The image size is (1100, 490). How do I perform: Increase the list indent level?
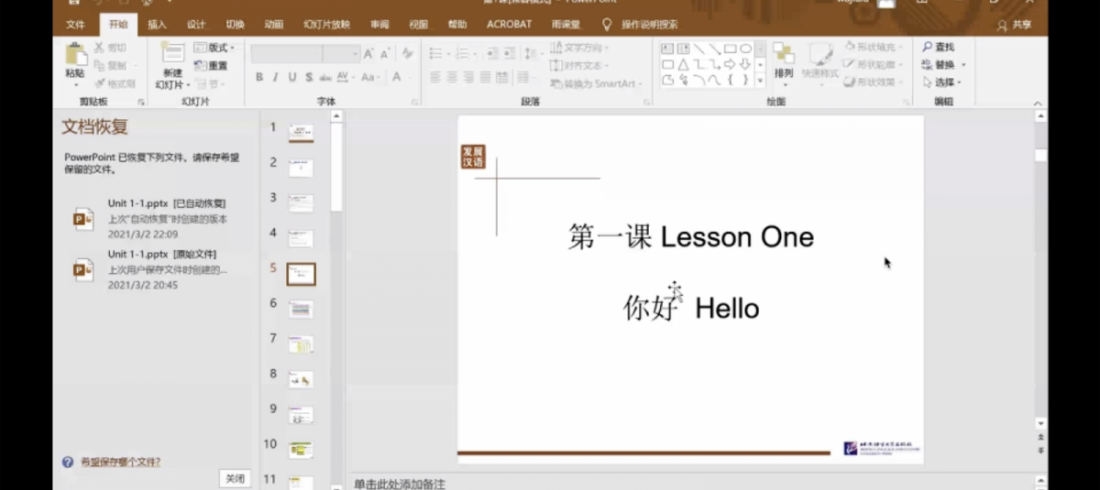[509, 54]
